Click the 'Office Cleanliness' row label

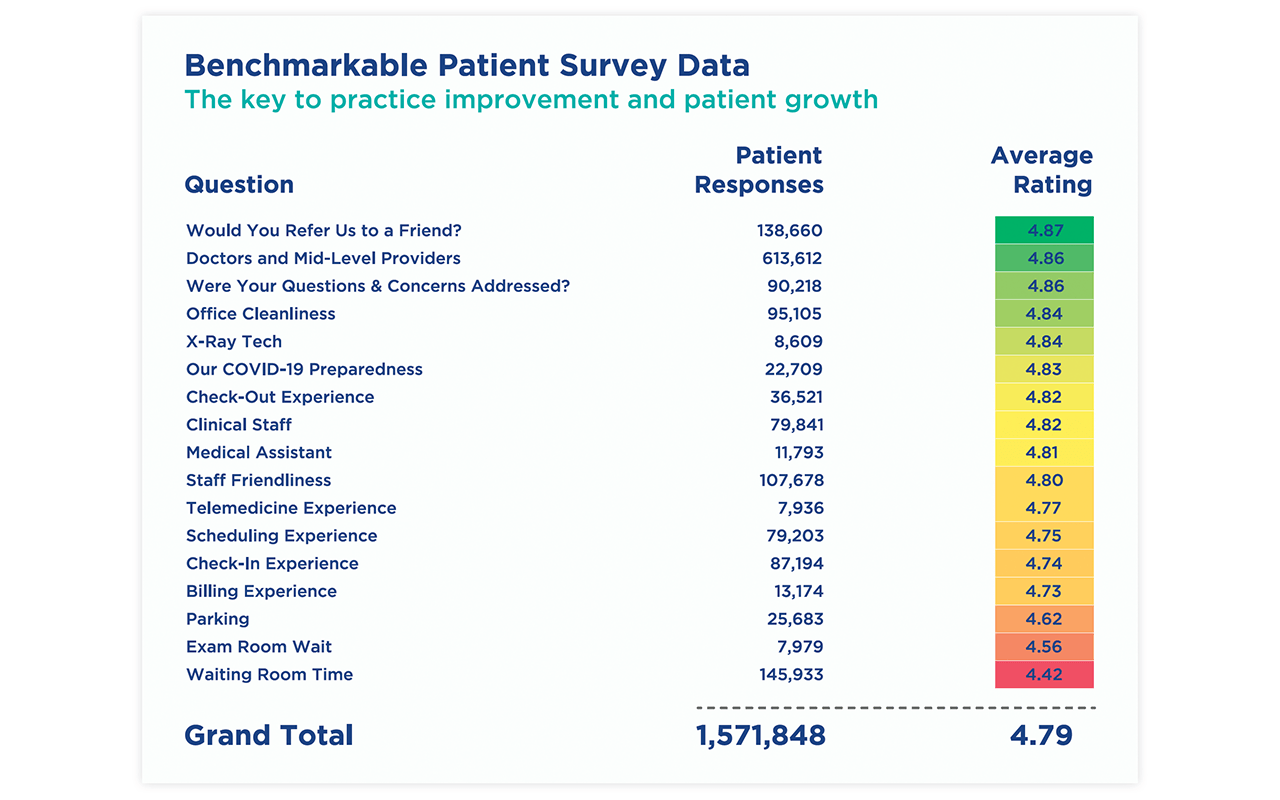click(x=261, y=314)
